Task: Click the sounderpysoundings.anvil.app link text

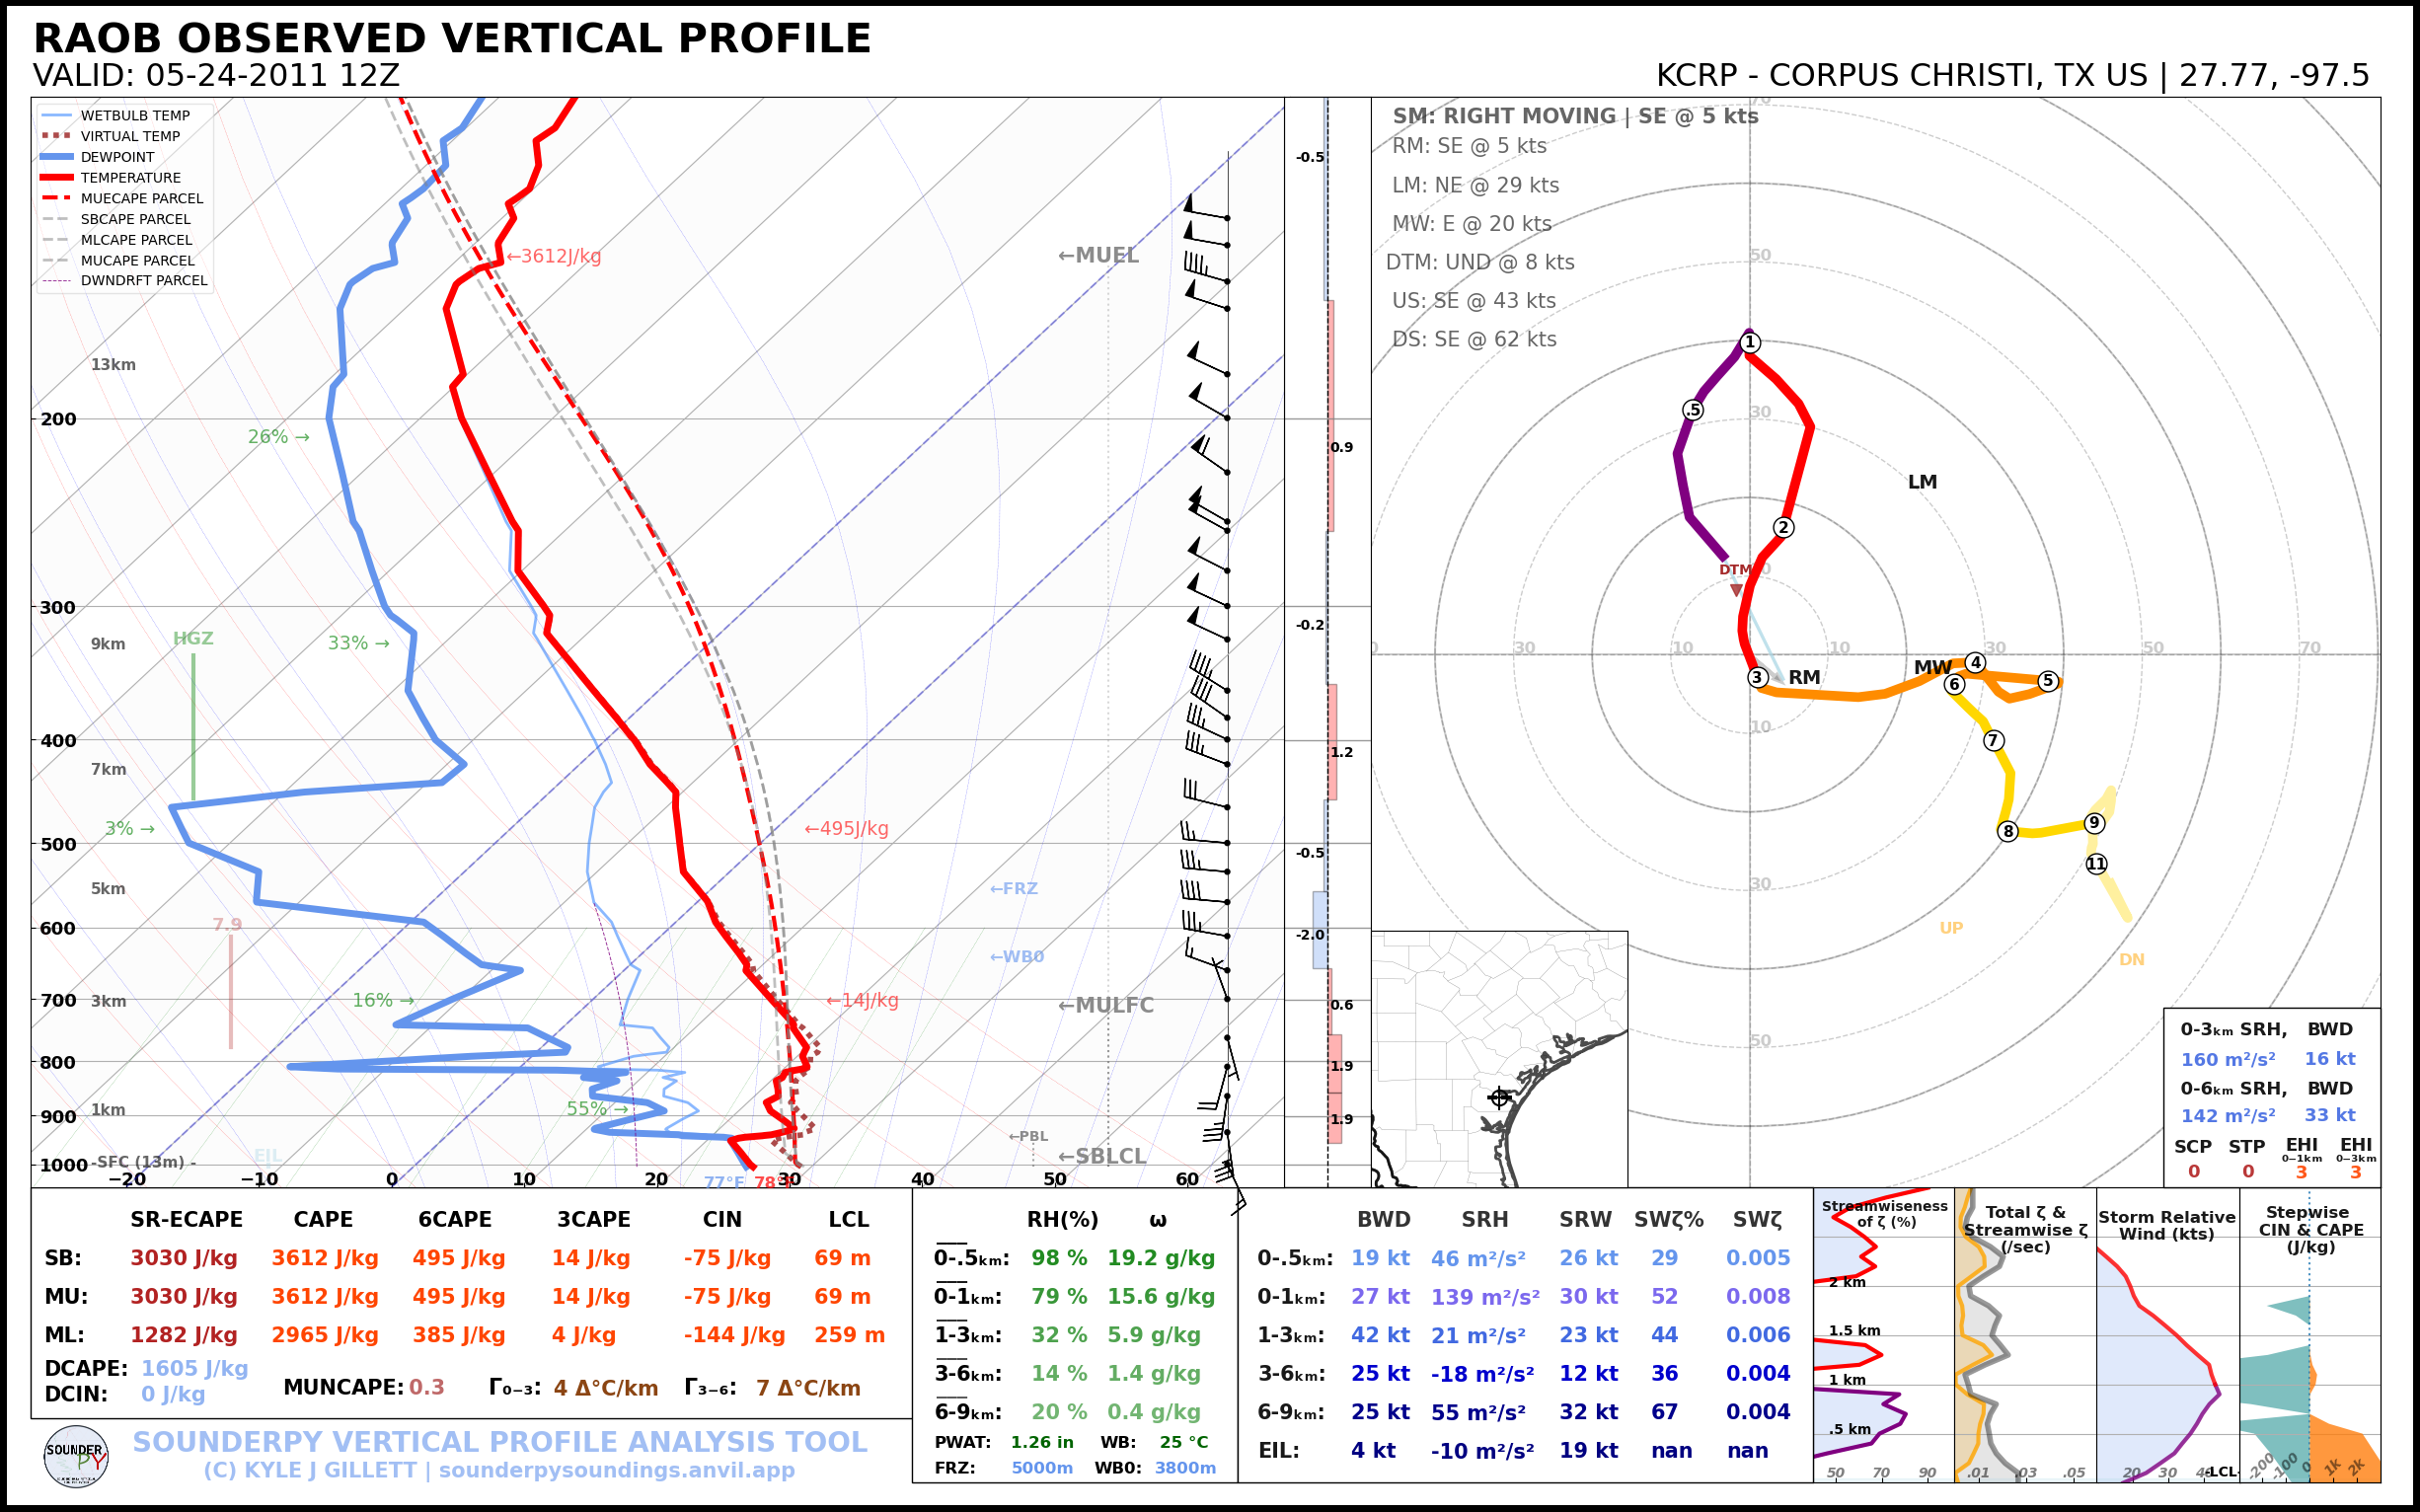Action: click(x=616, y=1470)
